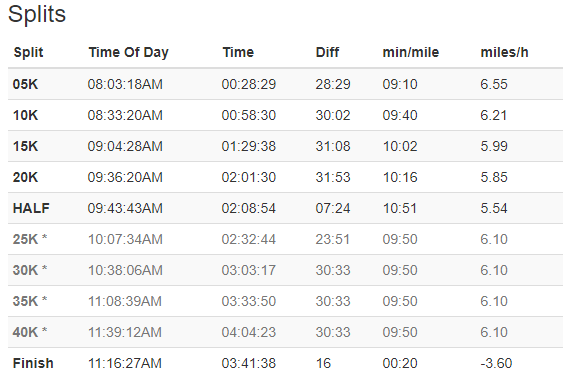Image resolution: width=575 pixels, height=384 pixels.
Task: Click the miles/h column header
Action: point(504,52)
